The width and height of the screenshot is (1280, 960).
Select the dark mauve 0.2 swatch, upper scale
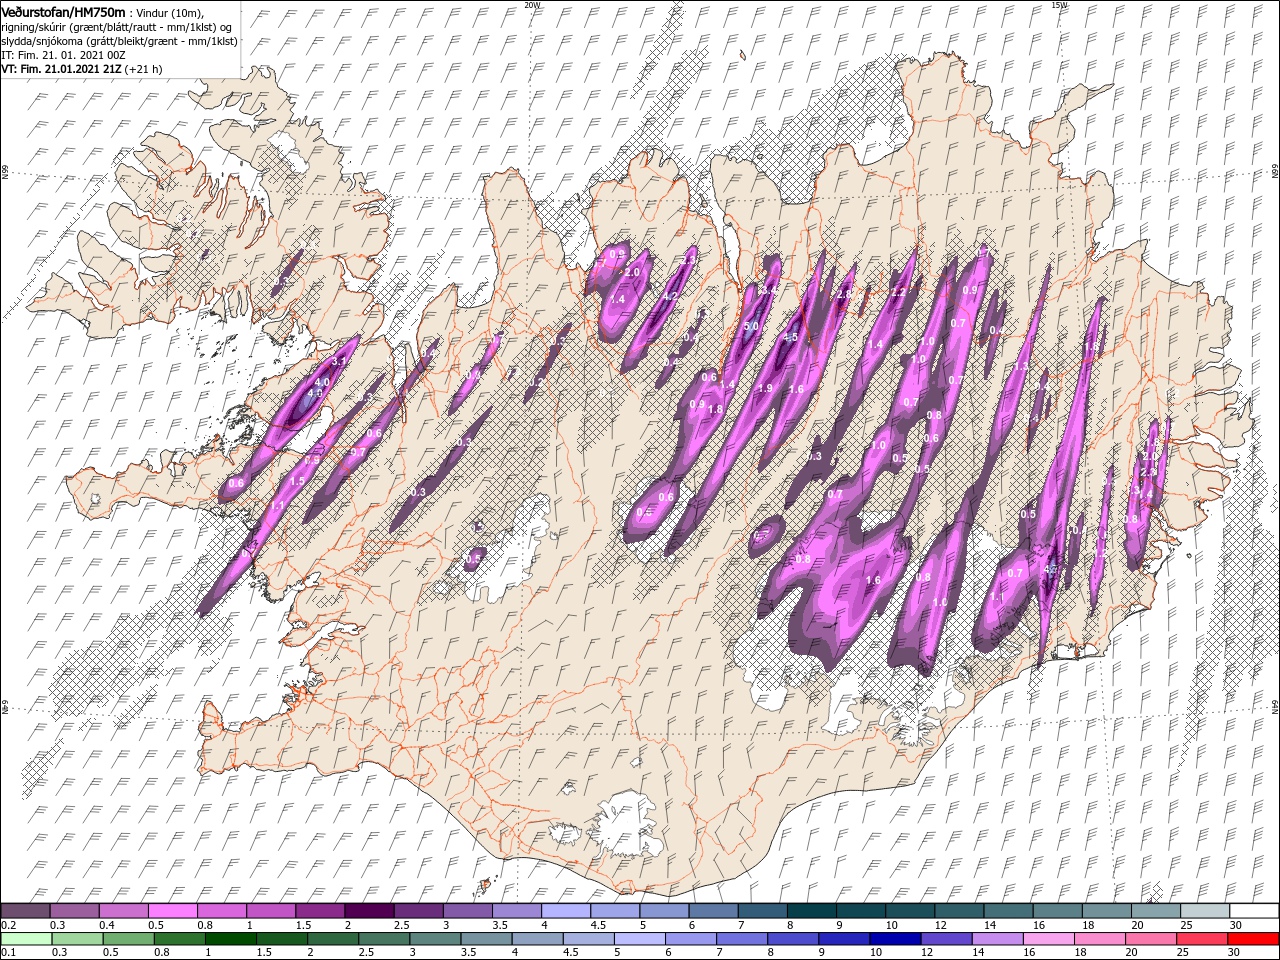(25, 911)
